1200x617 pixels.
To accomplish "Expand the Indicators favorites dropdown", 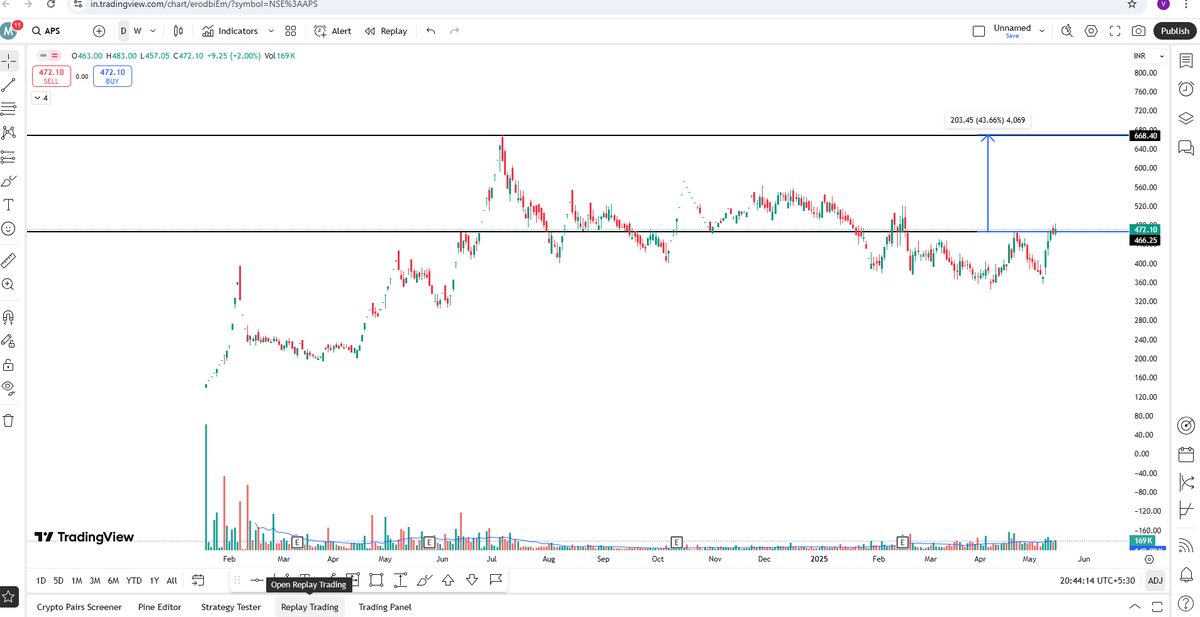I will click(x=269, y=31).
